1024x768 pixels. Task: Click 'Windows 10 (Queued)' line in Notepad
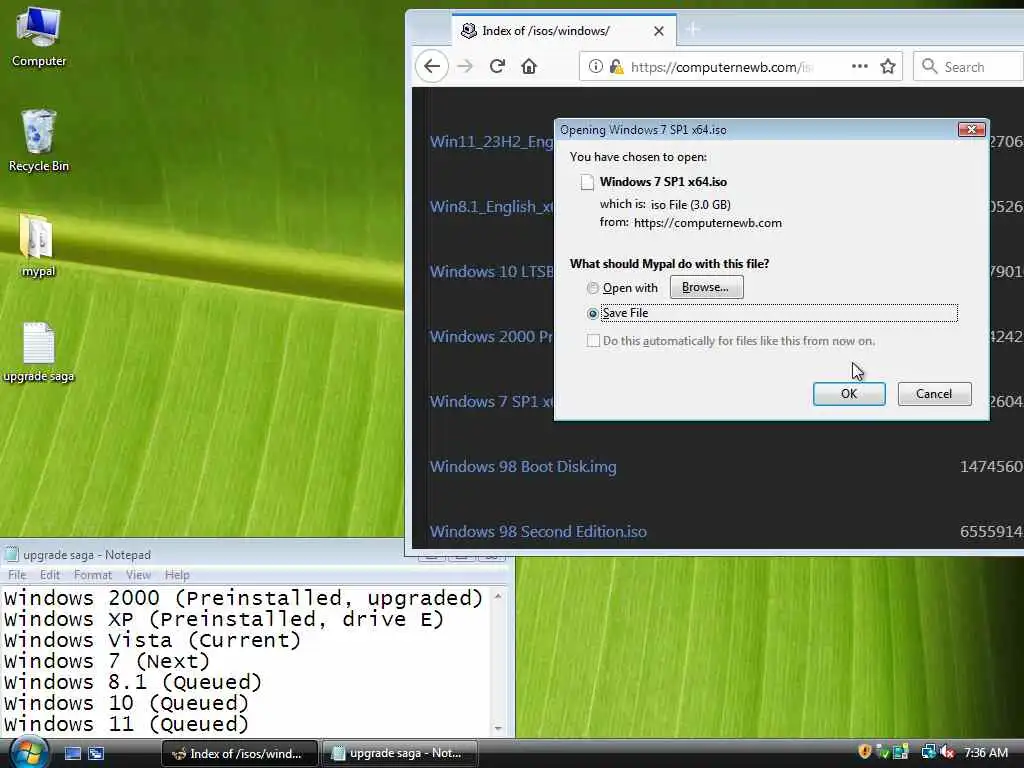point(126,703)
